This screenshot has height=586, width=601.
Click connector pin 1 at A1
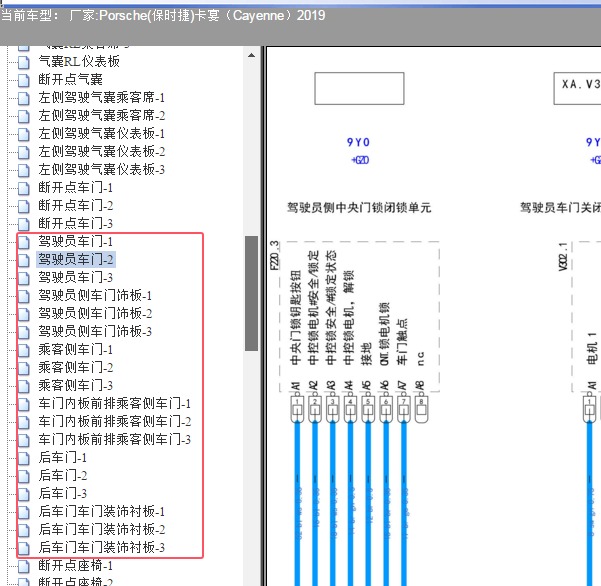[297, 409]
